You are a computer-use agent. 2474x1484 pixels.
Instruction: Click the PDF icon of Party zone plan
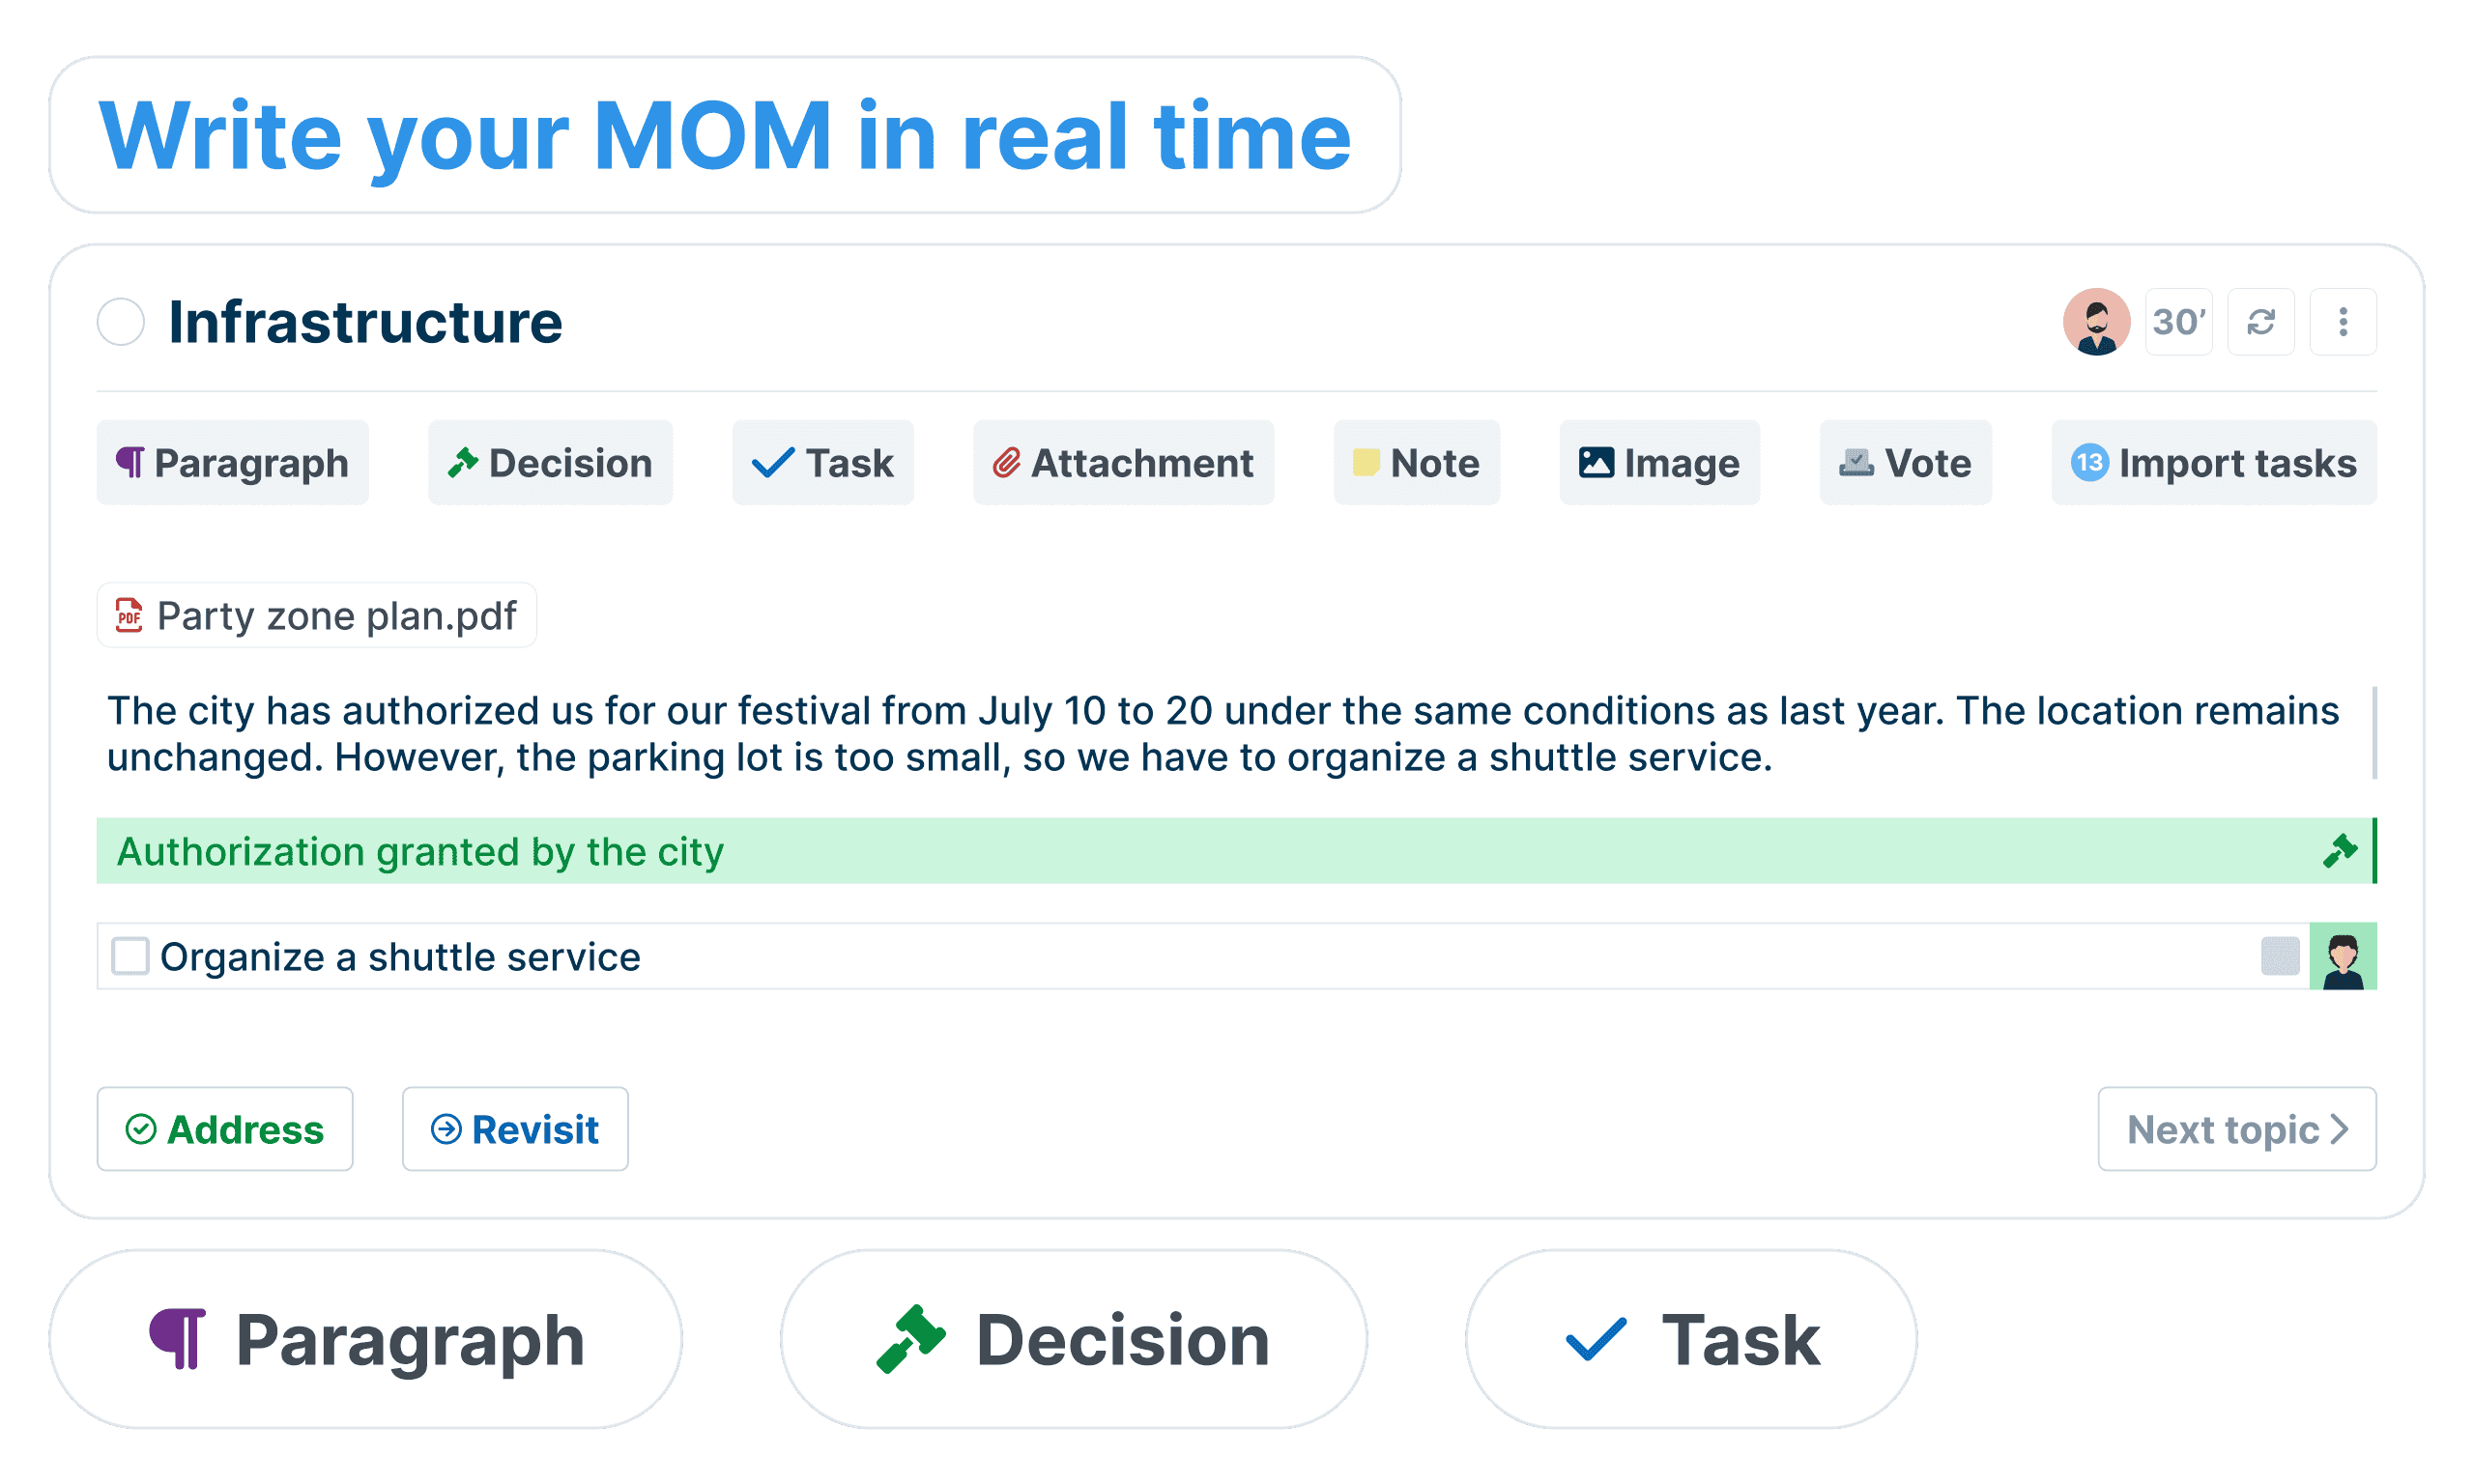tap(129, 615)
